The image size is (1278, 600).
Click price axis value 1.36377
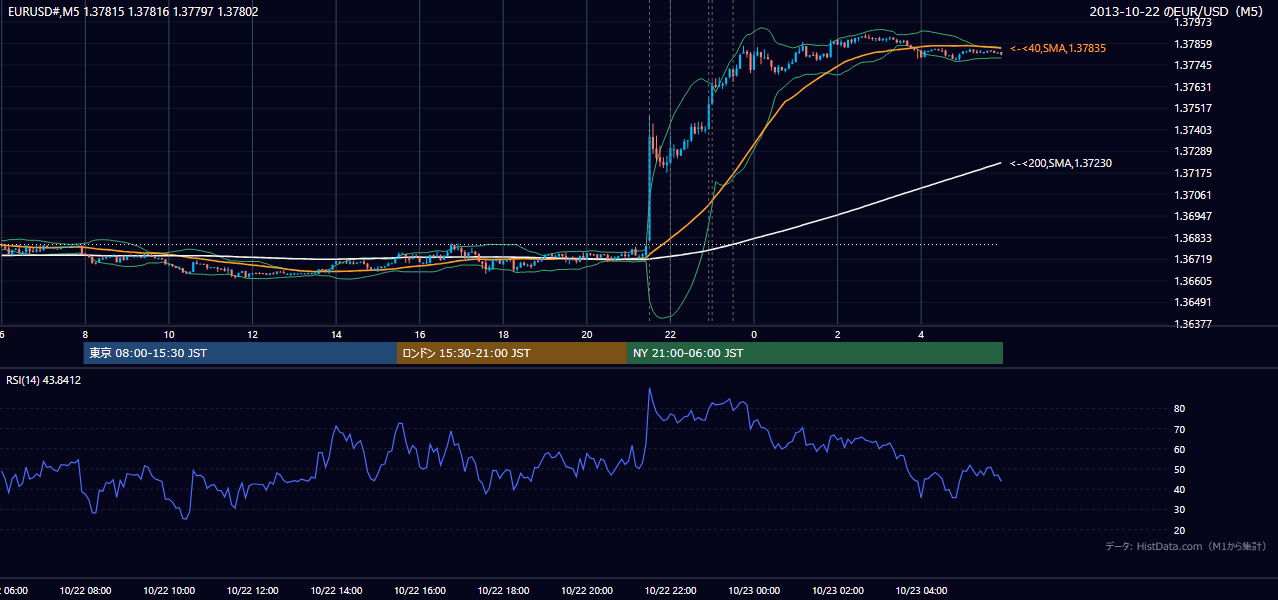click(x=1192, y=324)
